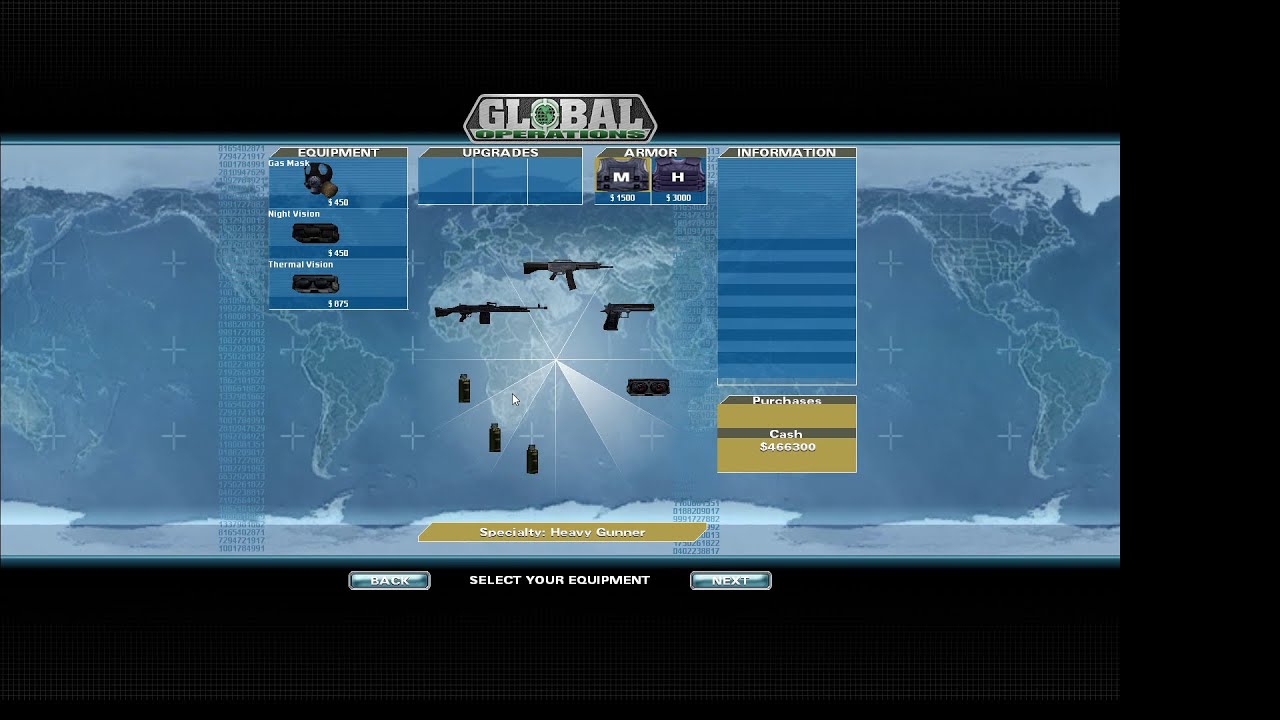Click the Cash $466300 readout
Screen dimensions: 1280x720
tap(786, 441)
